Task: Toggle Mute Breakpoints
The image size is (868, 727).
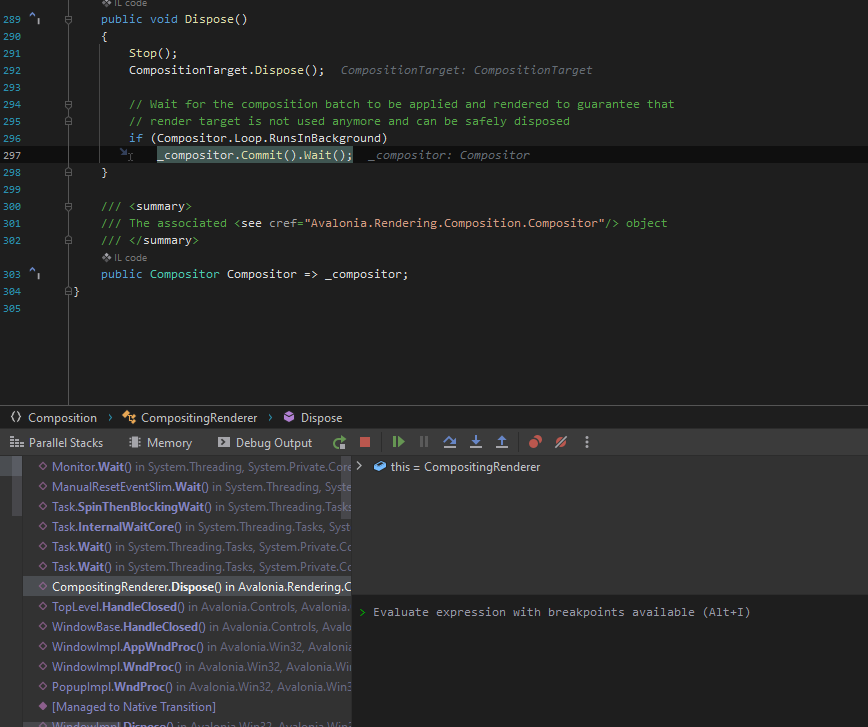Action: (x=560, y=441)
